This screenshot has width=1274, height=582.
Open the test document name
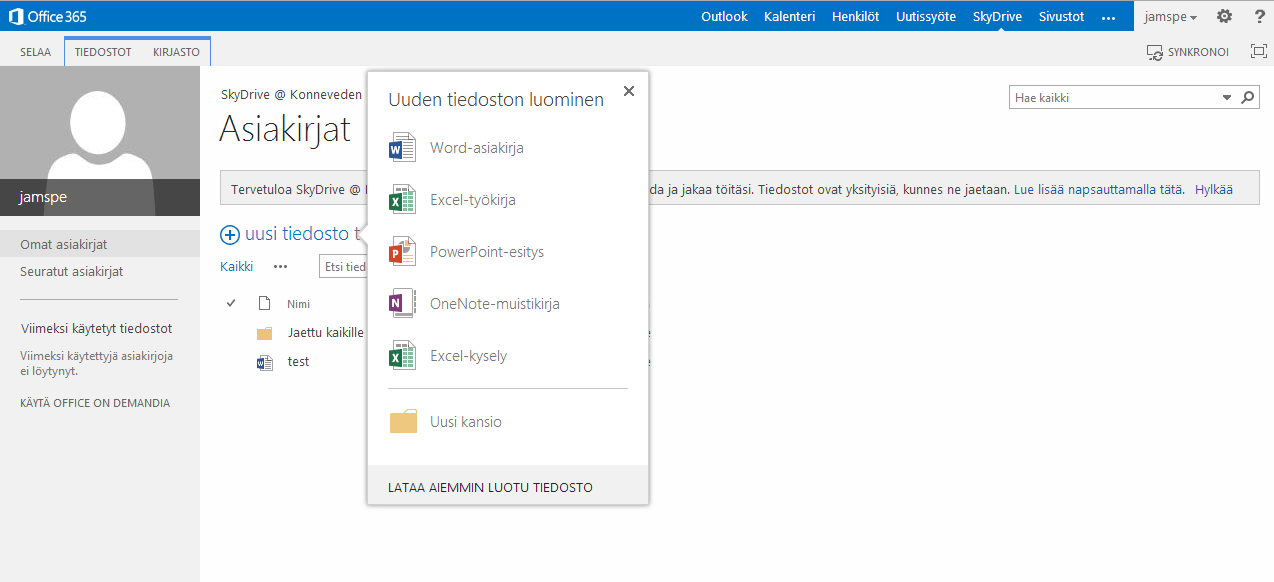(x=298, y=362)
